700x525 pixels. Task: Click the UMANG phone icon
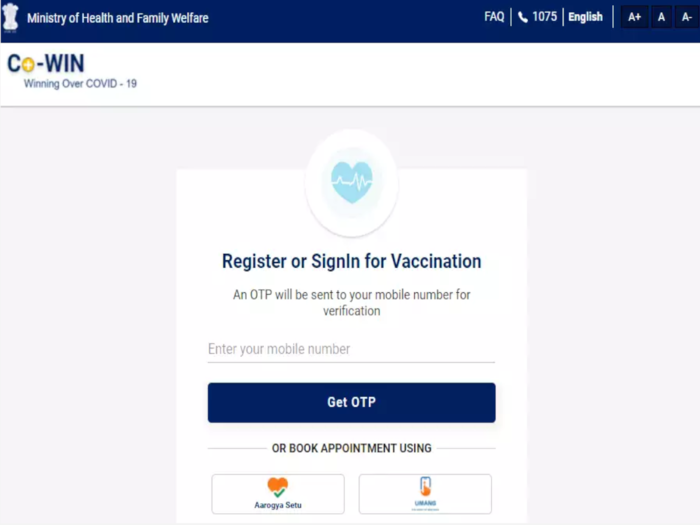[425, 486]
